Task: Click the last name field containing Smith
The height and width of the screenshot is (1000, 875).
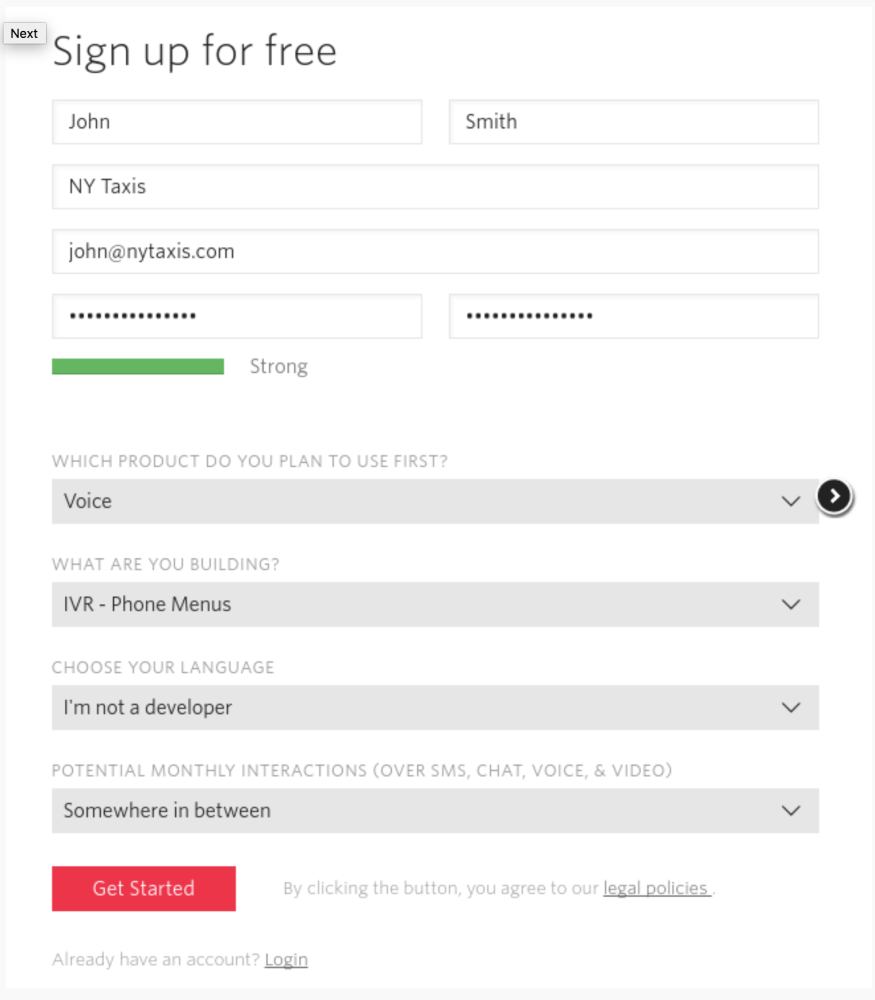Action: 634,122
